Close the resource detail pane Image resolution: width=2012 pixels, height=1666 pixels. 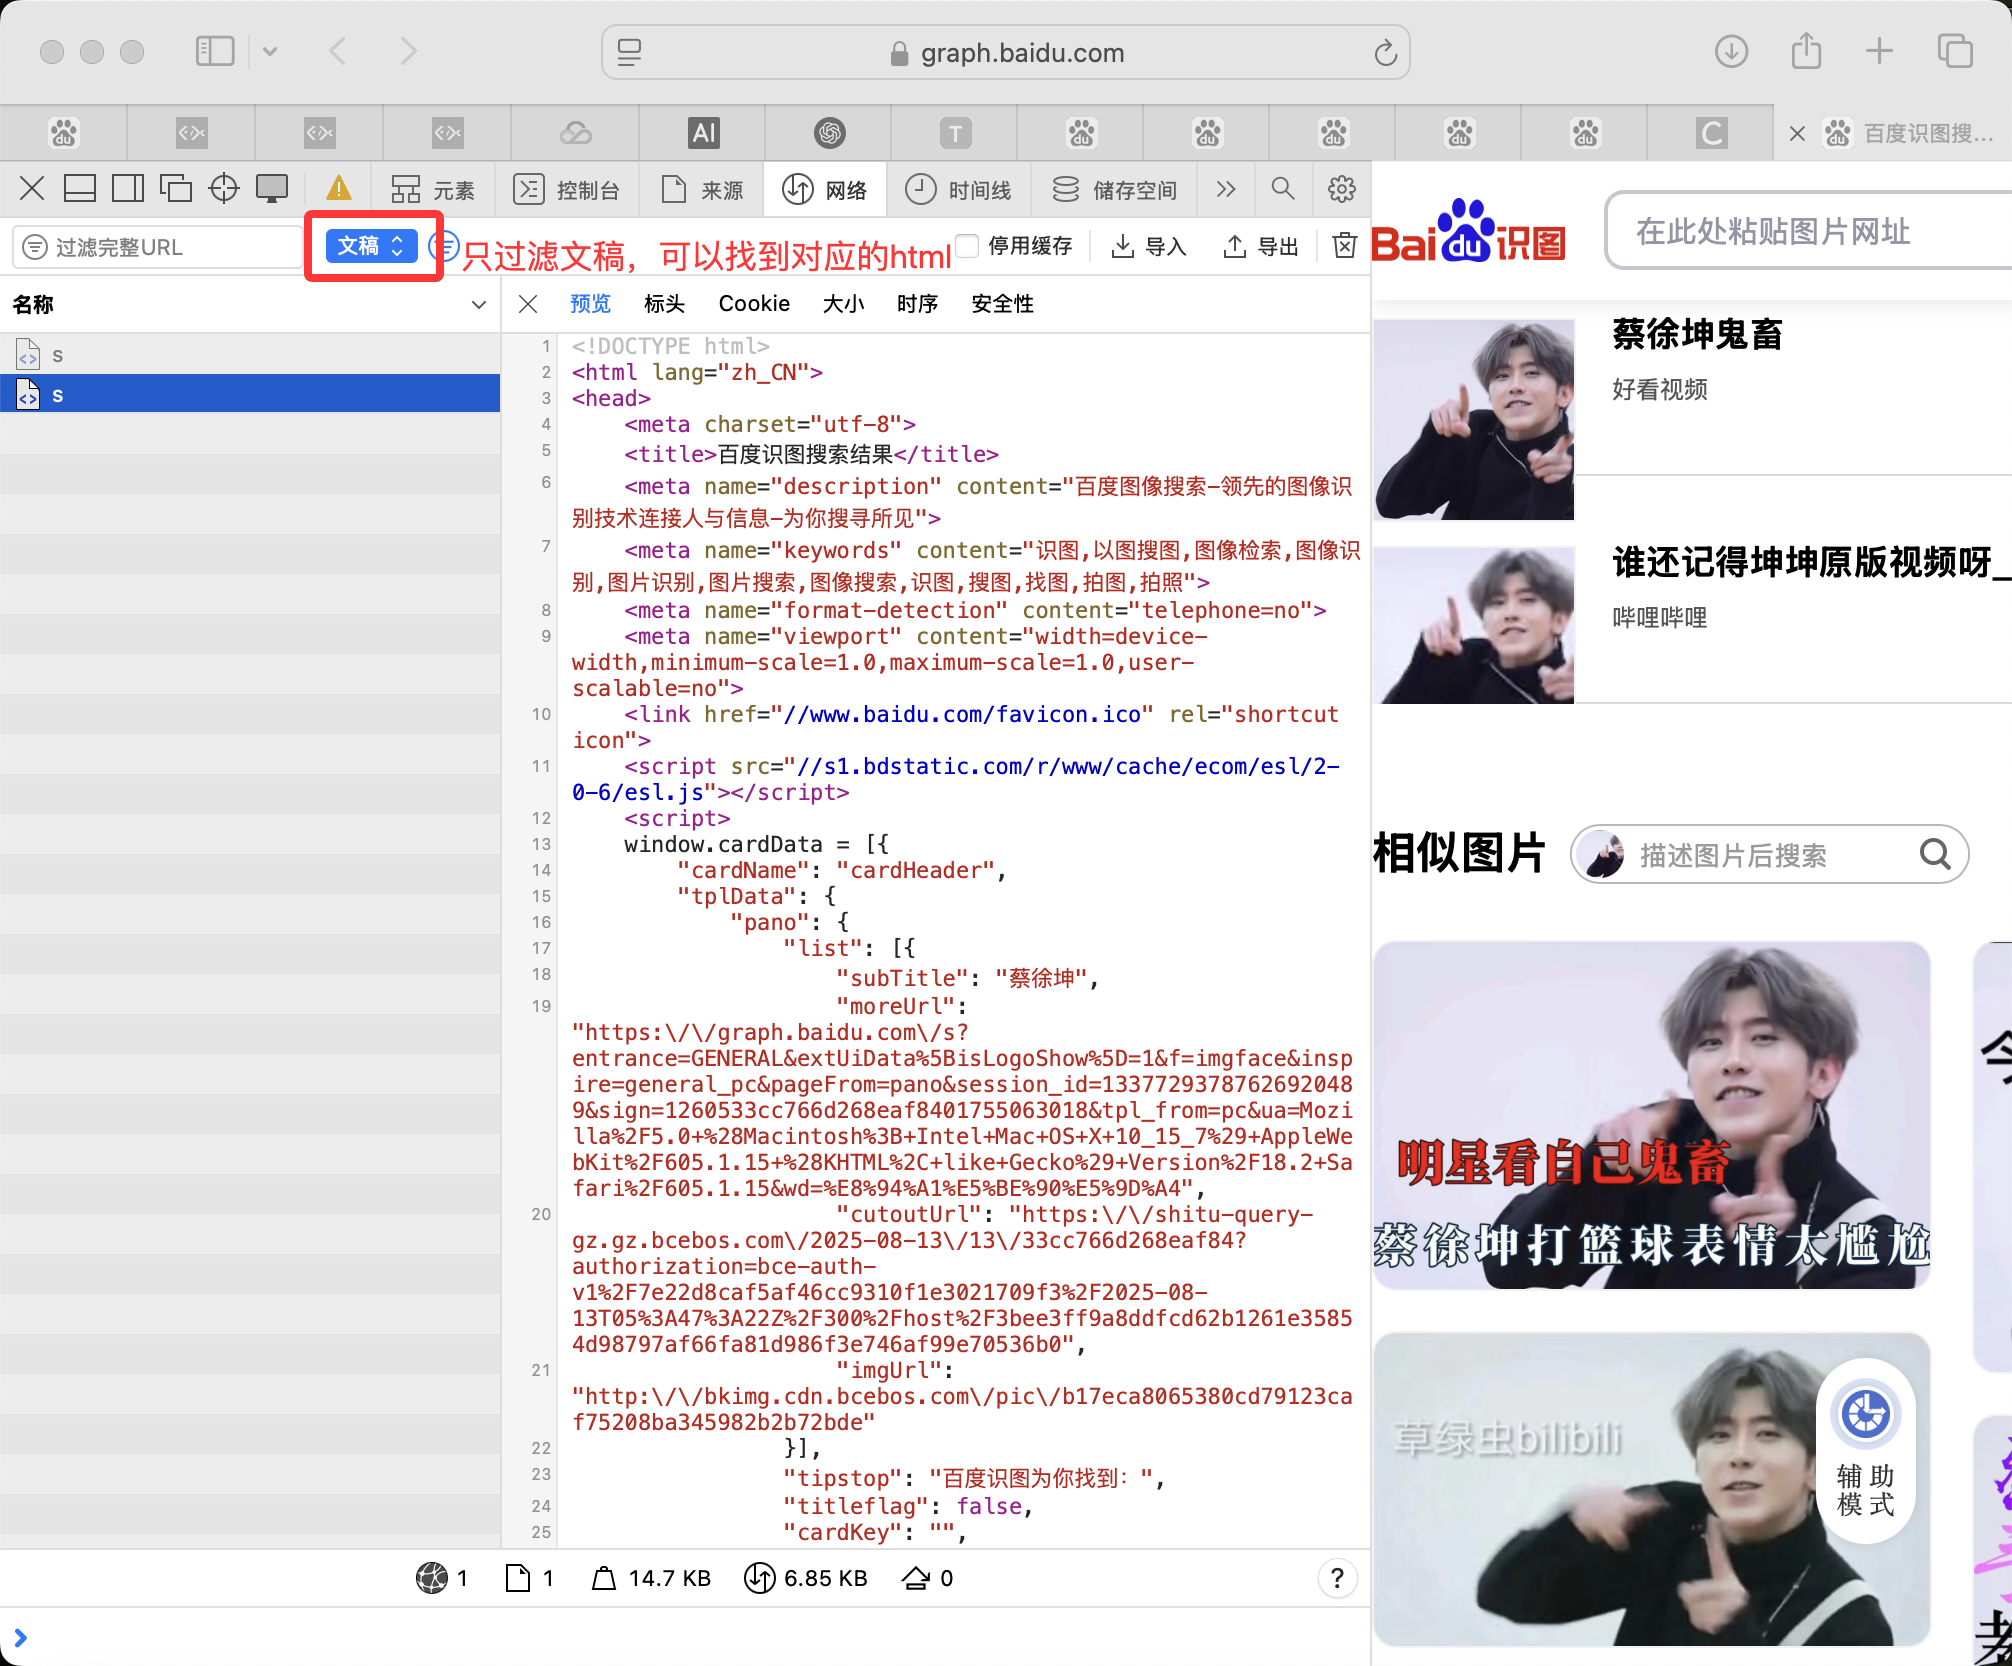pos(529,304)
